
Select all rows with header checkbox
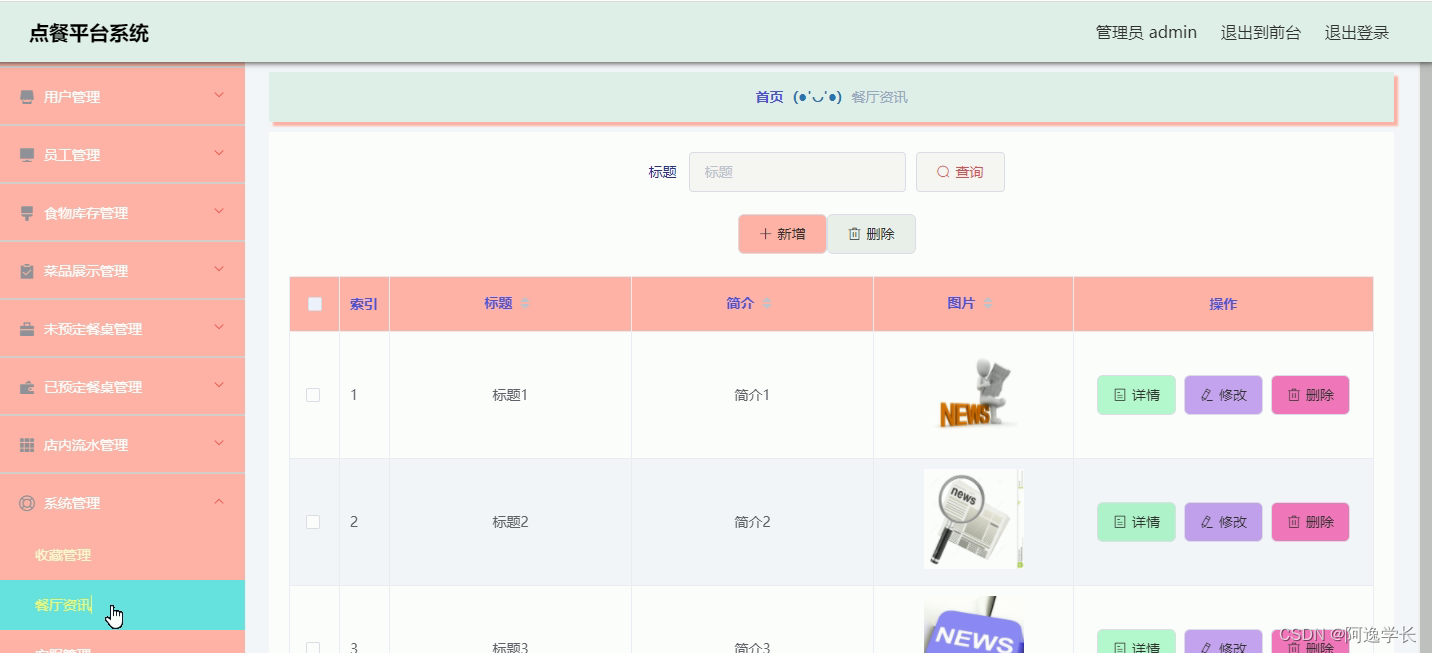(315, 304)
